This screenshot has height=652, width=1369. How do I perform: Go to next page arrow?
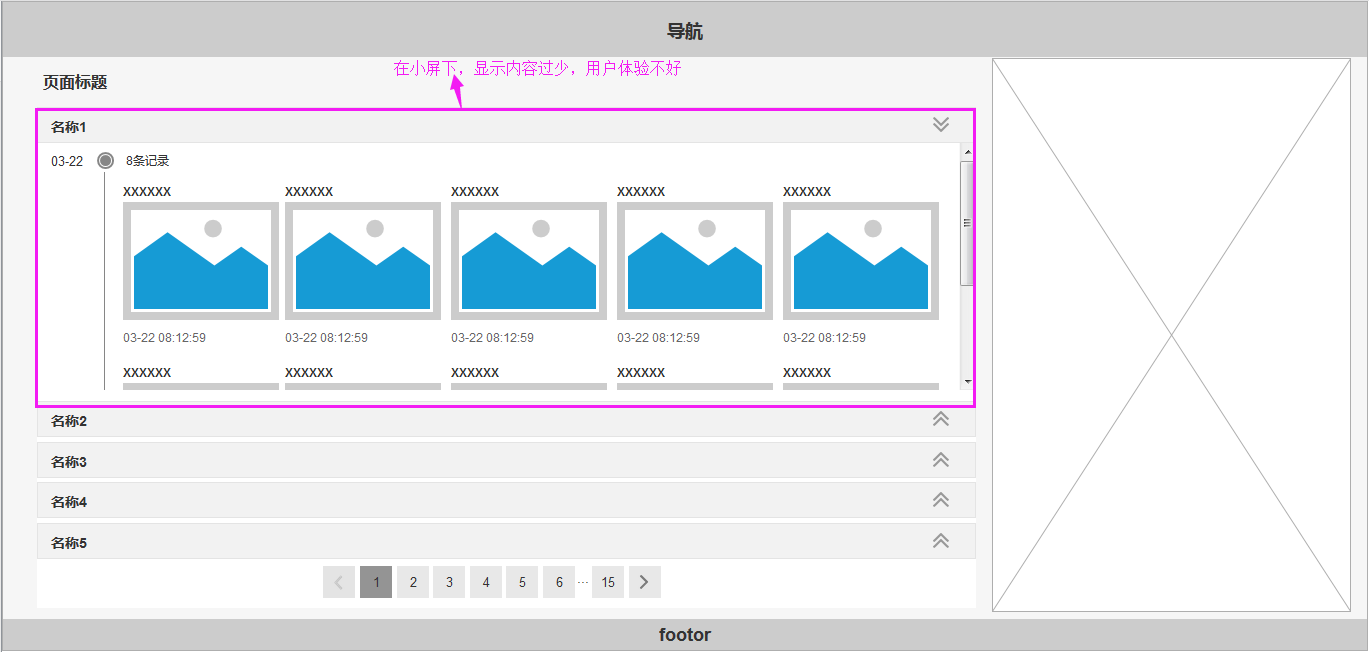(644, 582)
